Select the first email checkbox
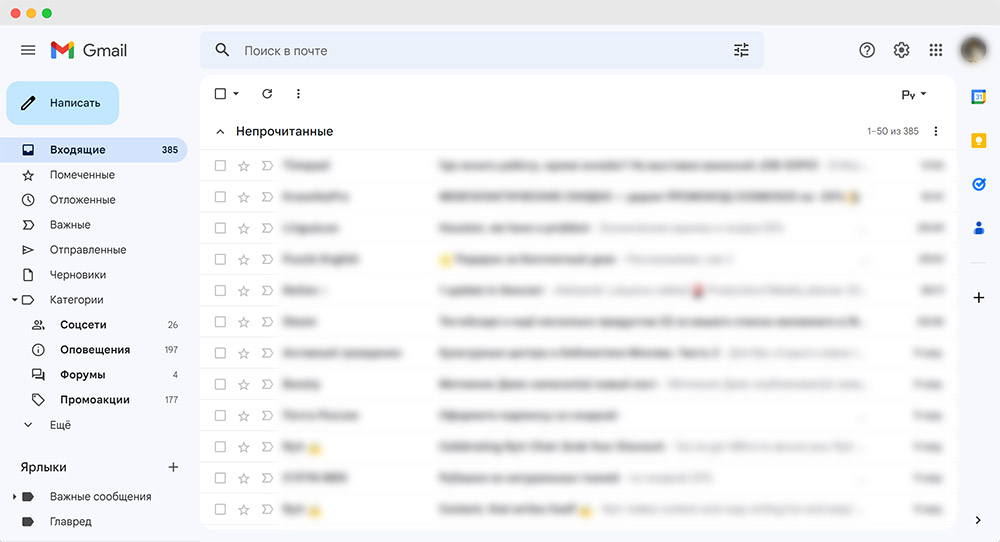Screen dimensions: 1000x542 220,166
